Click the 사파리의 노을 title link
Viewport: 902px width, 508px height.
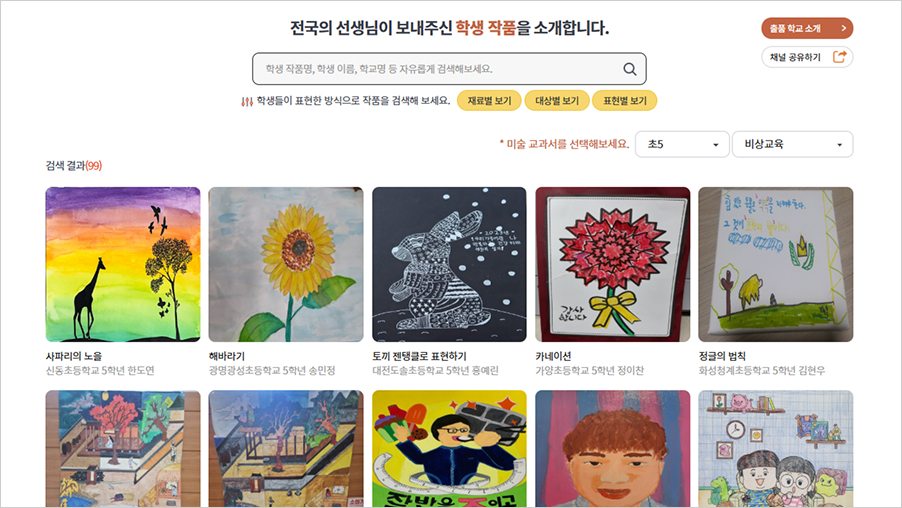74,356
